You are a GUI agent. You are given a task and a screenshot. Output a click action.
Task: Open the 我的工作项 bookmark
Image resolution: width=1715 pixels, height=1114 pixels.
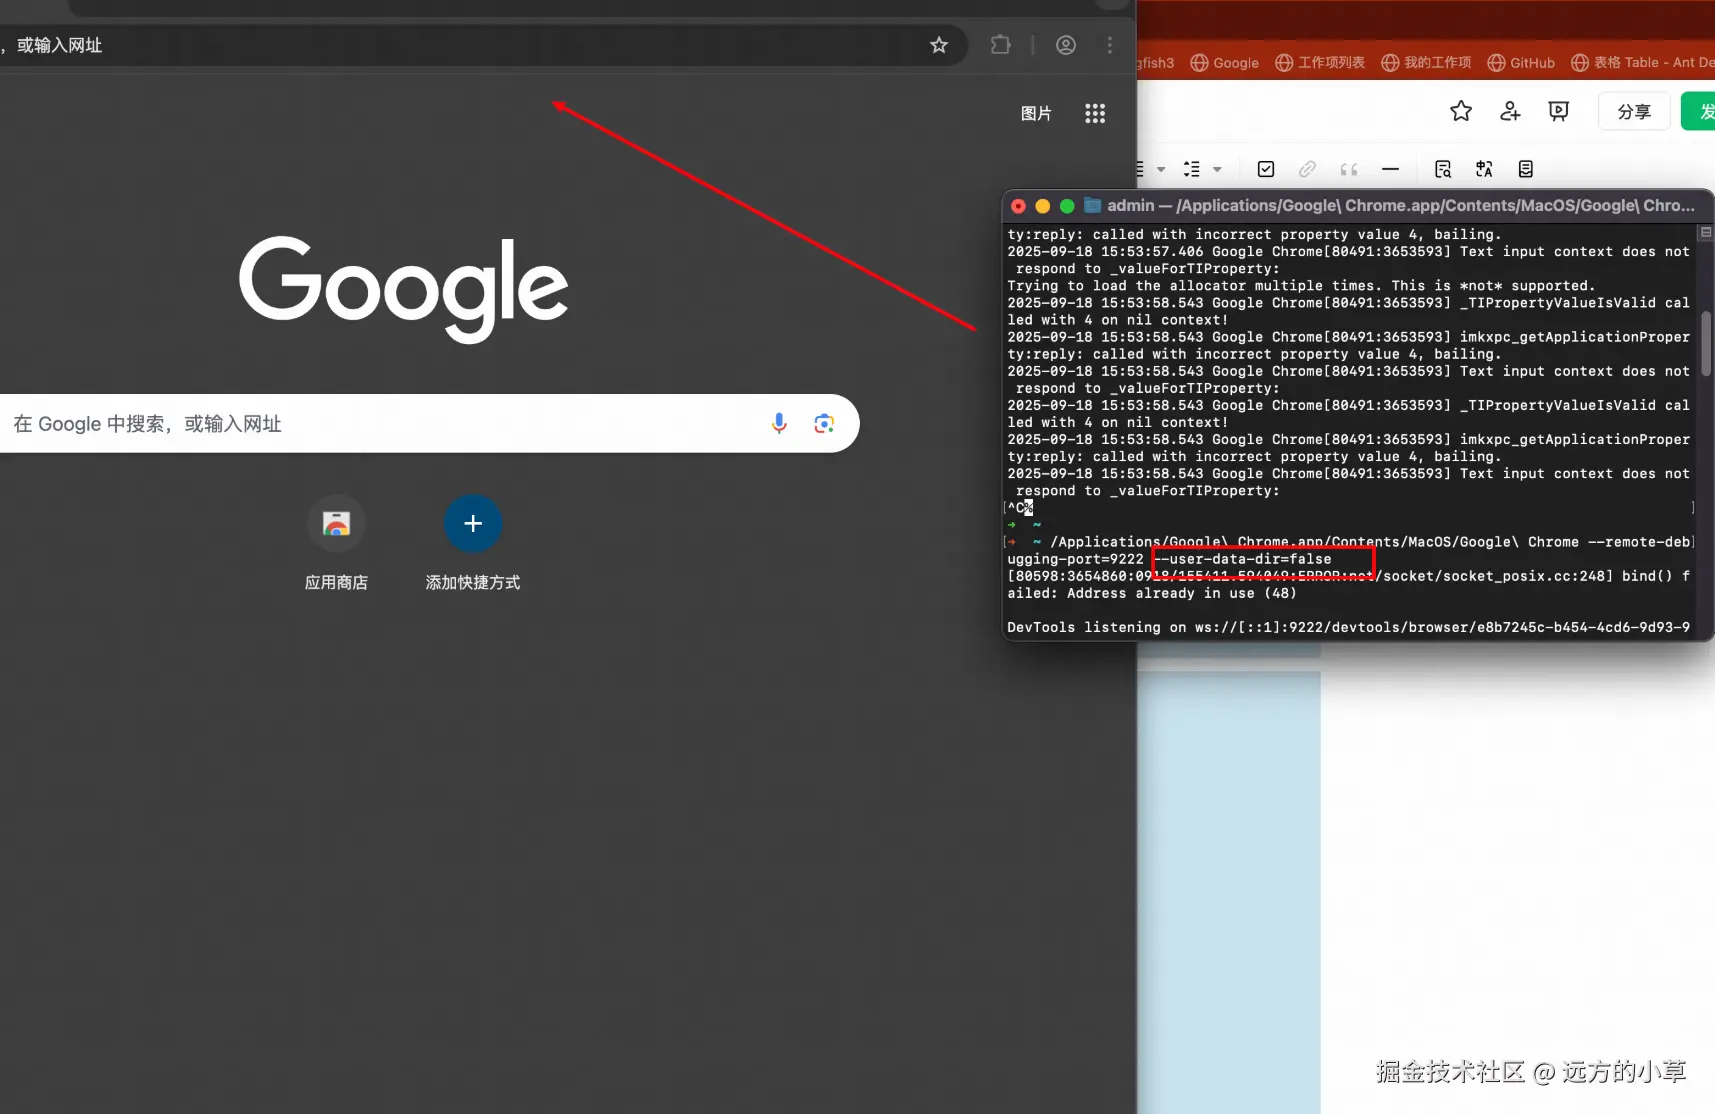tap(1426, 63)
